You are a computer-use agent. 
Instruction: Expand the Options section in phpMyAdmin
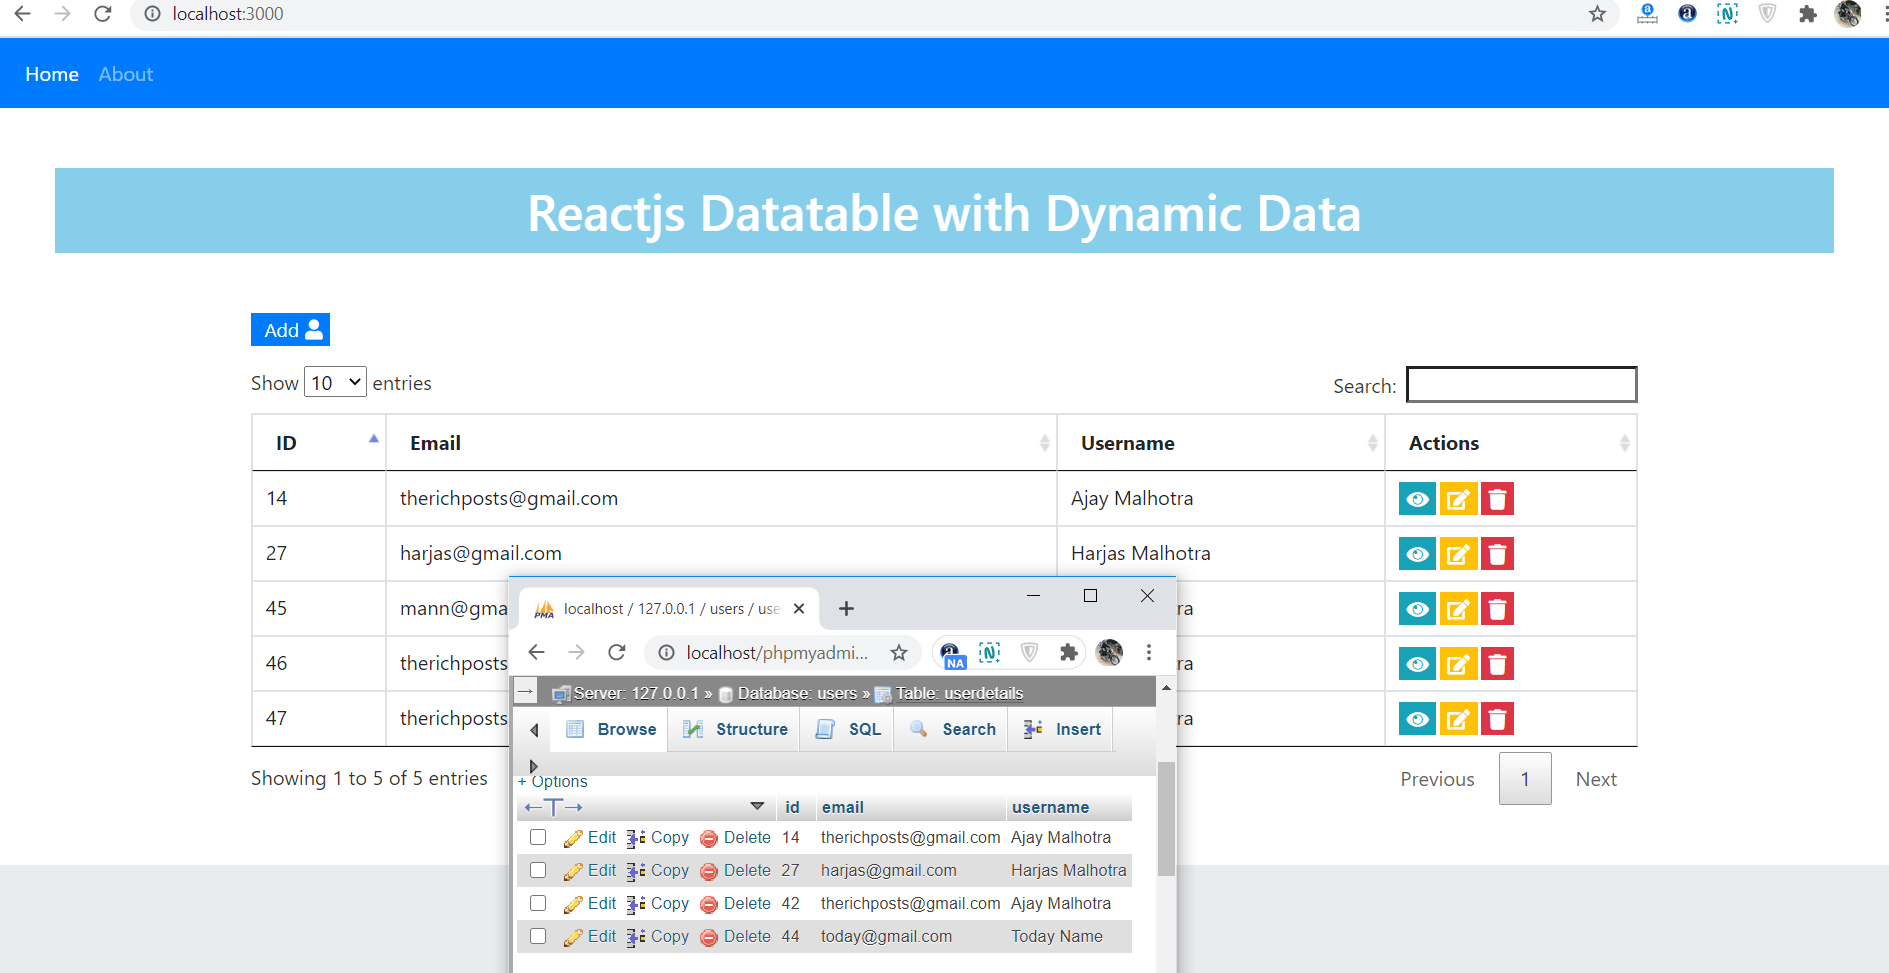[x=551, y=781]
